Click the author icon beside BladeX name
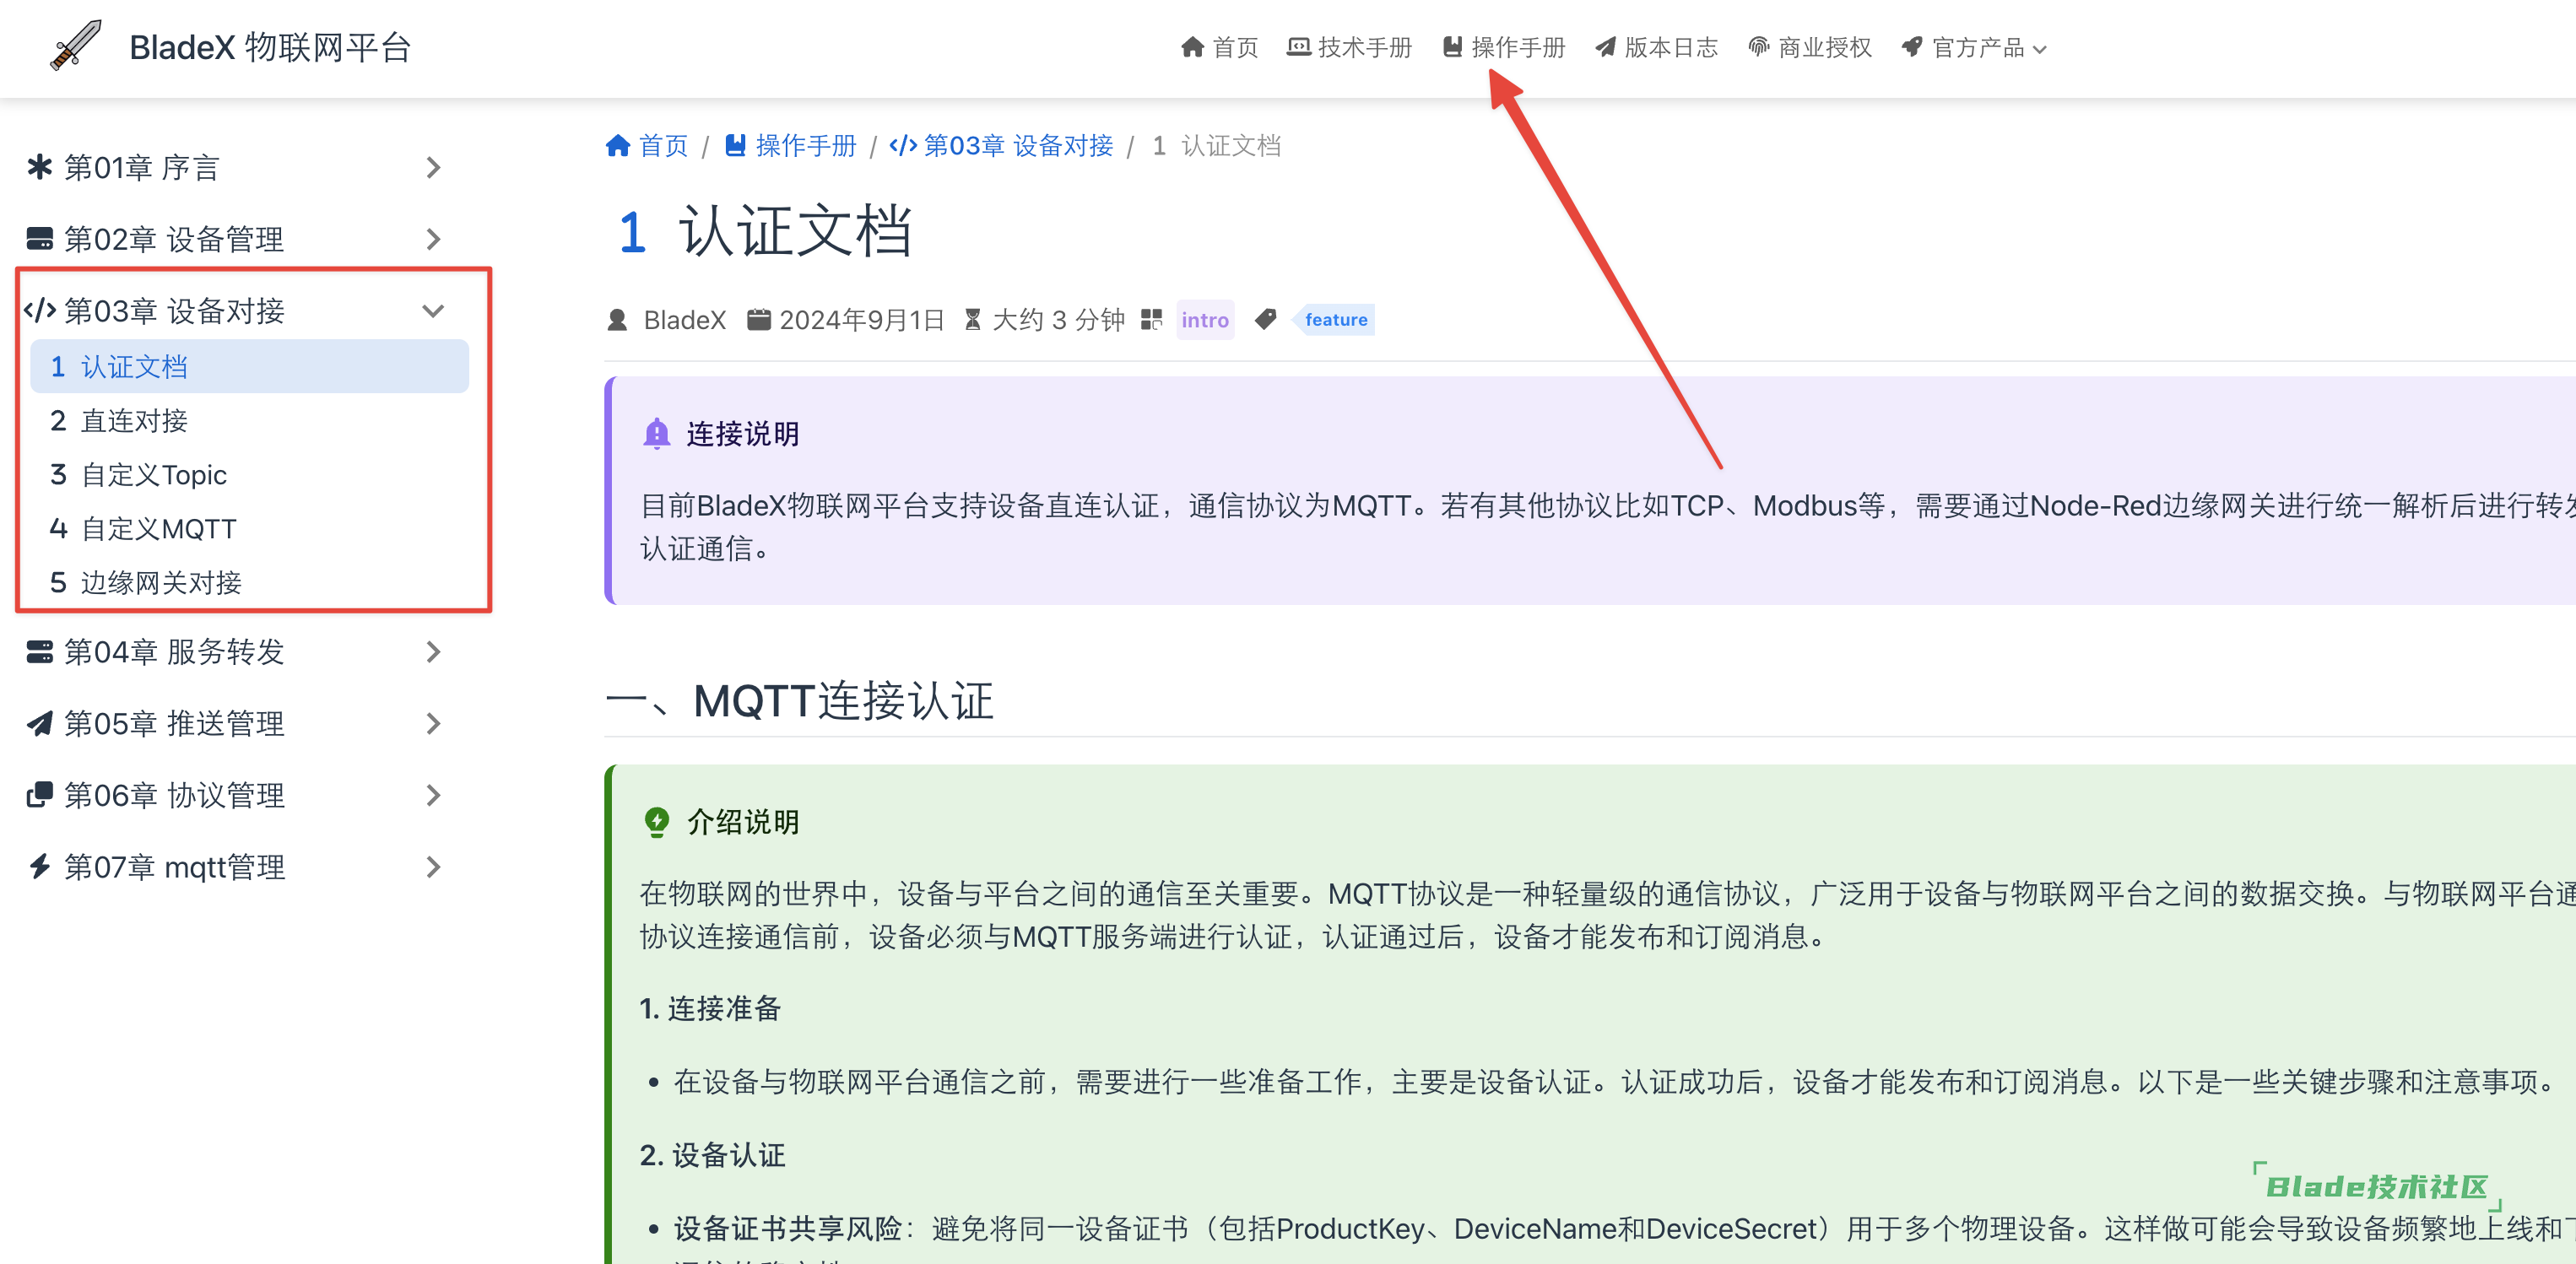 pyautogui.click(x=617, y=319)
